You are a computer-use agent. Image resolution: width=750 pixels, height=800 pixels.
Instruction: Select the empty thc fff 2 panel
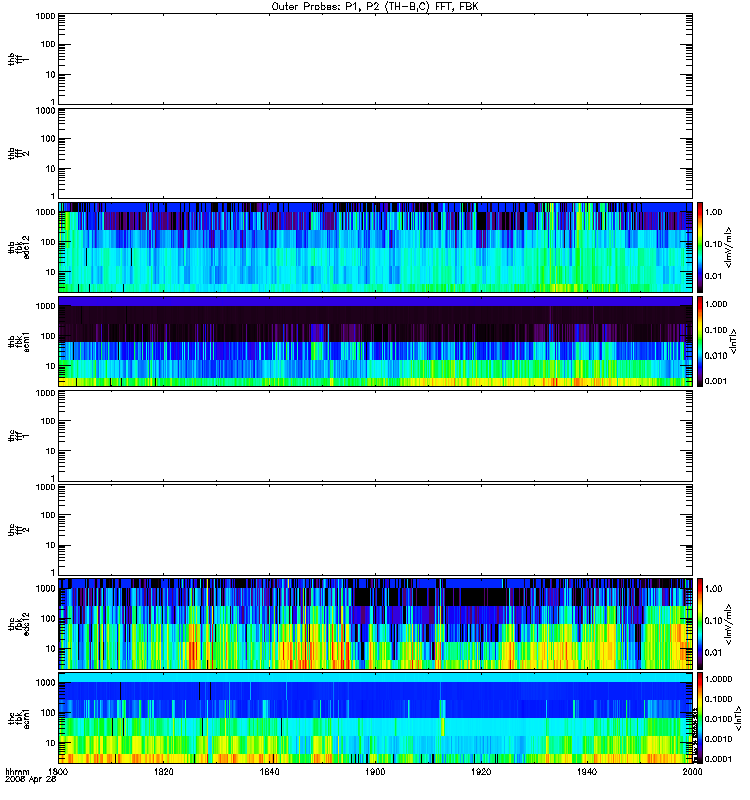click(375, 530)
